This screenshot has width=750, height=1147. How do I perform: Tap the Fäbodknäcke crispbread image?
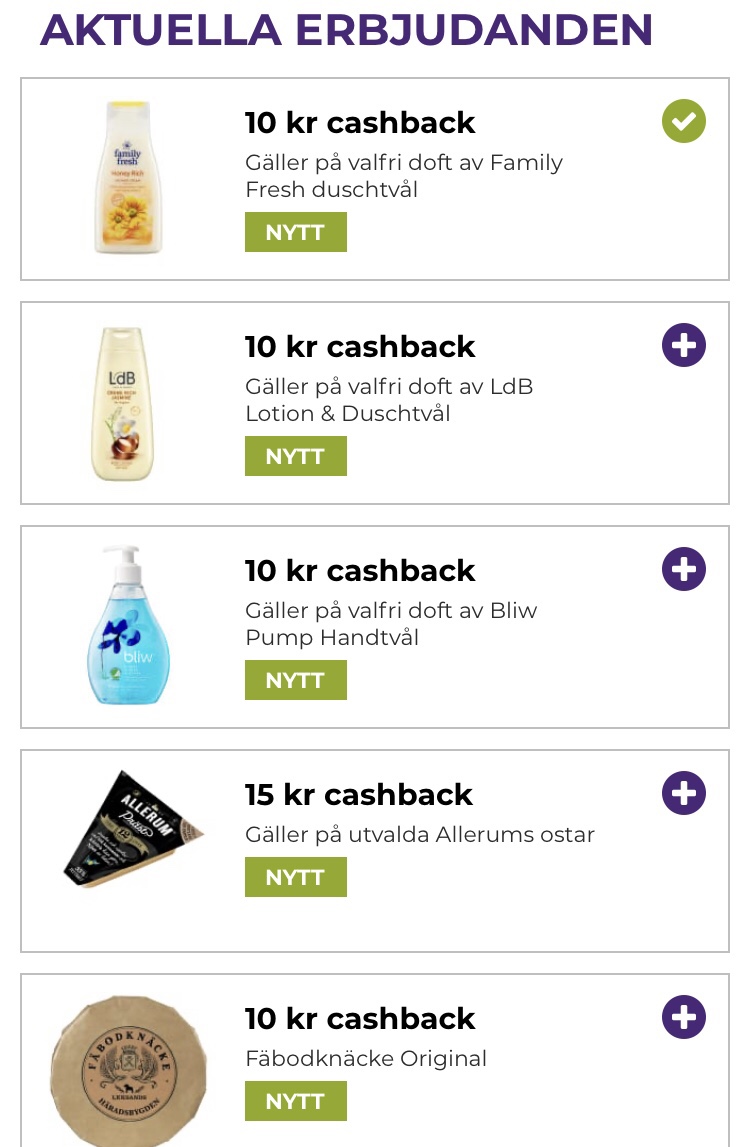[128, 1070]
